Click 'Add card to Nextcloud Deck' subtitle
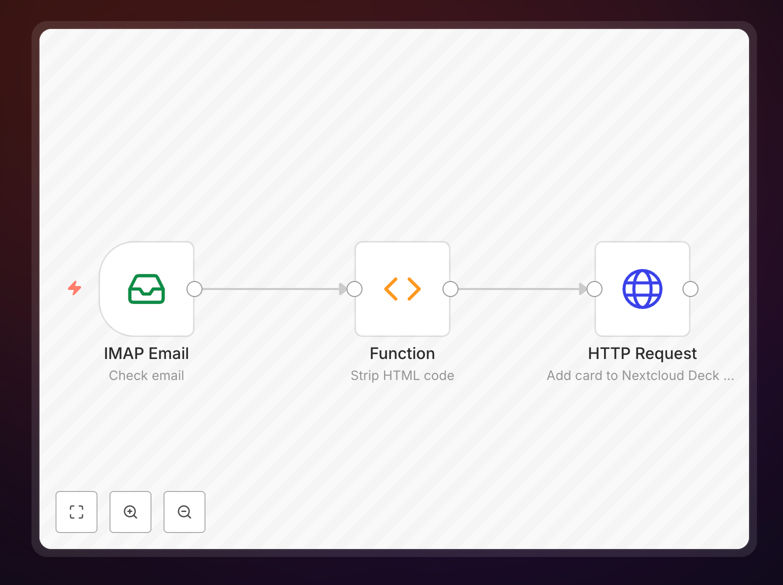This screenshot has height=585, width=783. (x=640, y=375)
